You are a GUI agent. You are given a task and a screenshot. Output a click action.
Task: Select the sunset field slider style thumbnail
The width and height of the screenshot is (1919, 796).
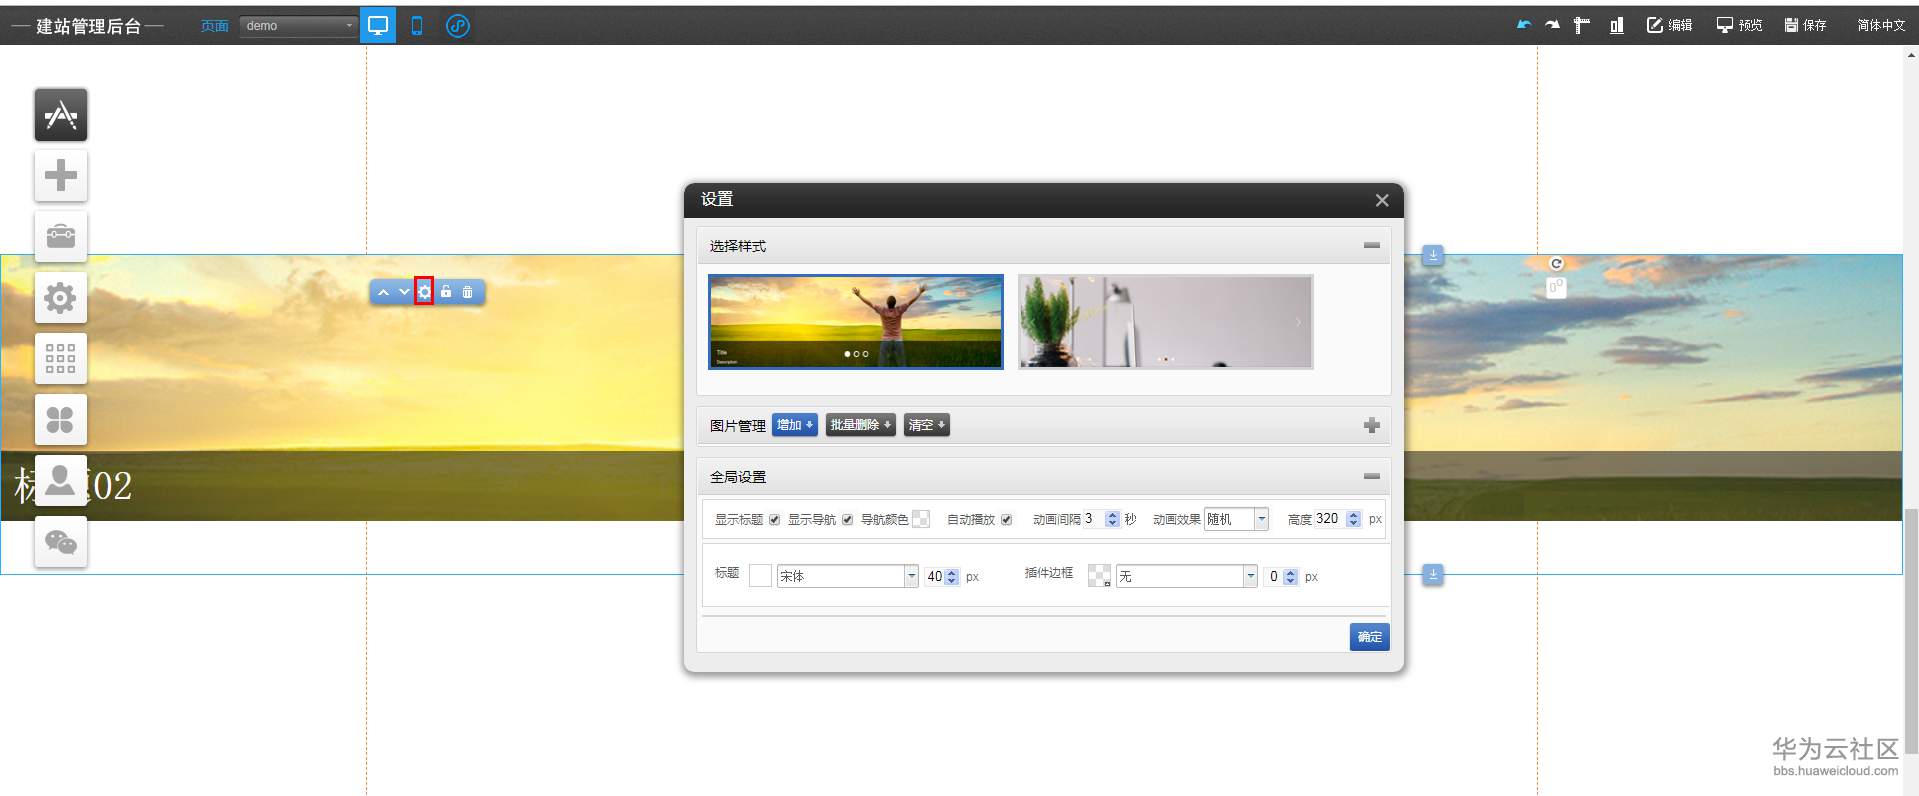pos(856,322)
